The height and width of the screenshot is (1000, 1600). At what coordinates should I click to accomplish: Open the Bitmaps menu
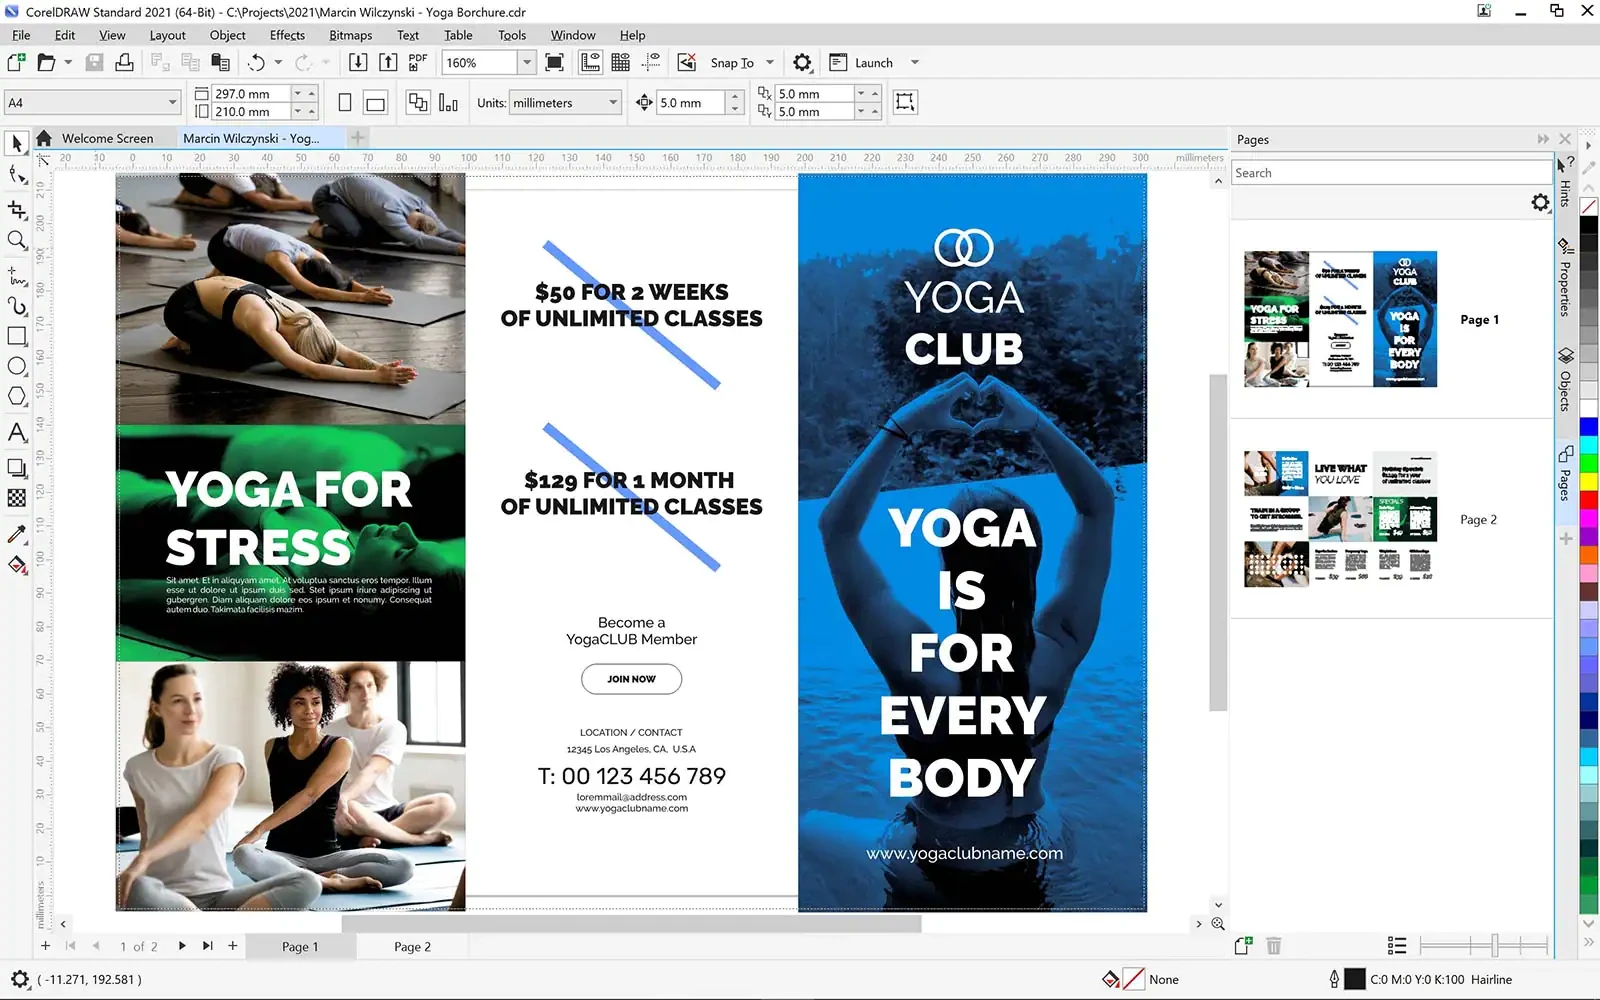(350, 34)
